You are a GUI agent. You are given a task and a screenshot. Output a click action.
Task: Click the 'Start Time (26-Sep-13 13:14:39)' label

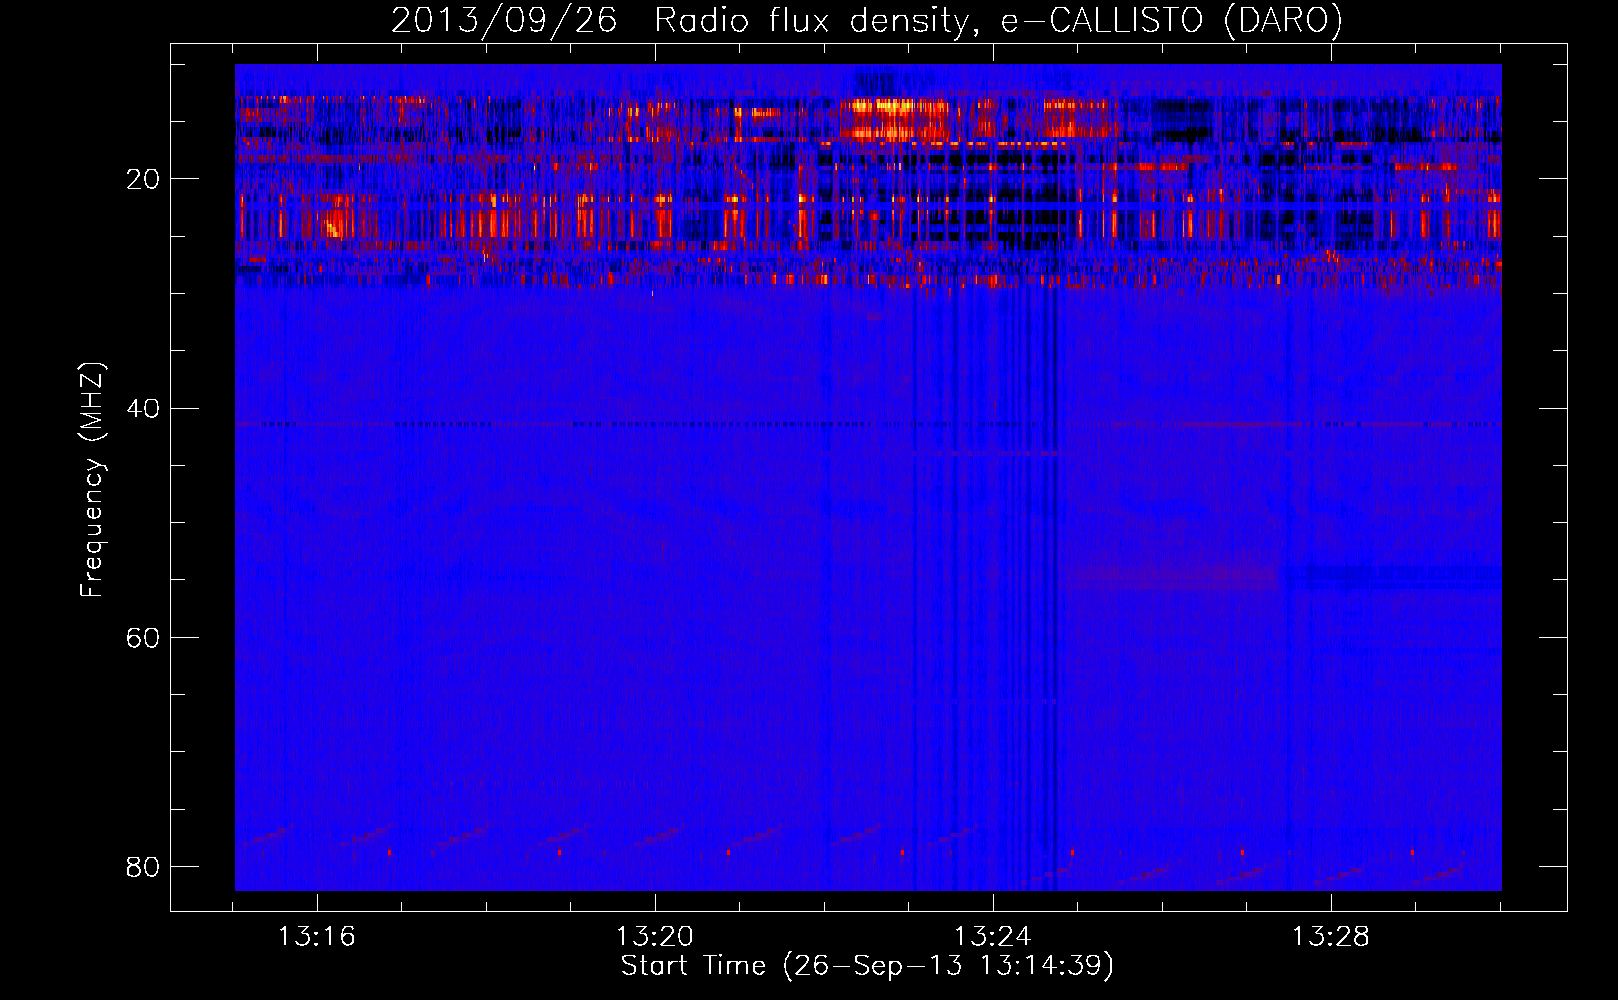[x=867, y=966]
